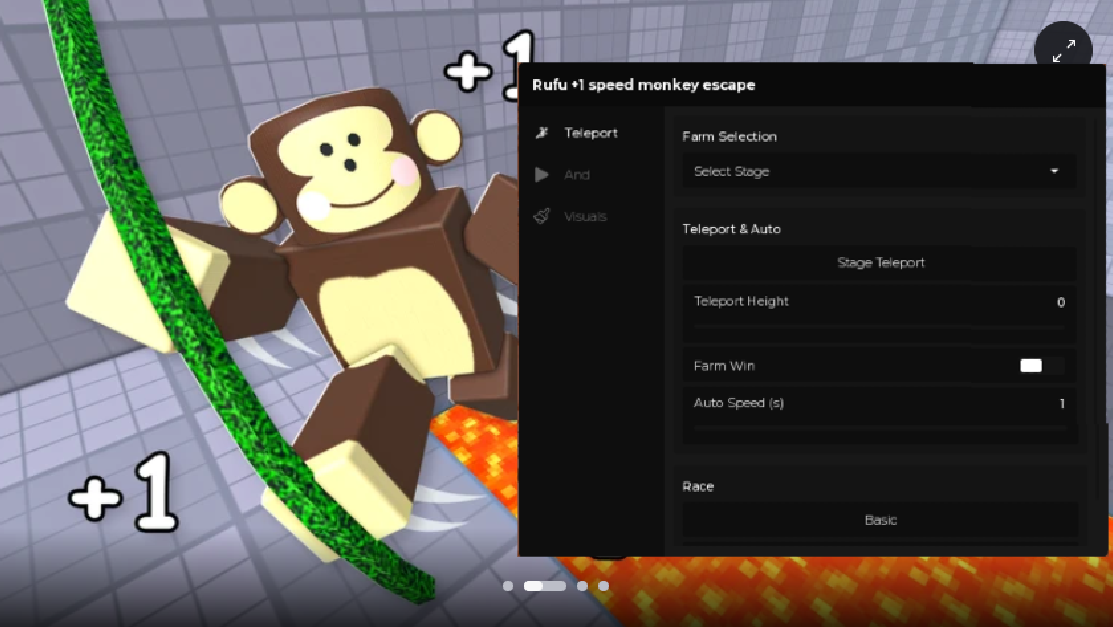
Task: Click the Teleport running-figure icon
Action: click(x=542, y=133)
